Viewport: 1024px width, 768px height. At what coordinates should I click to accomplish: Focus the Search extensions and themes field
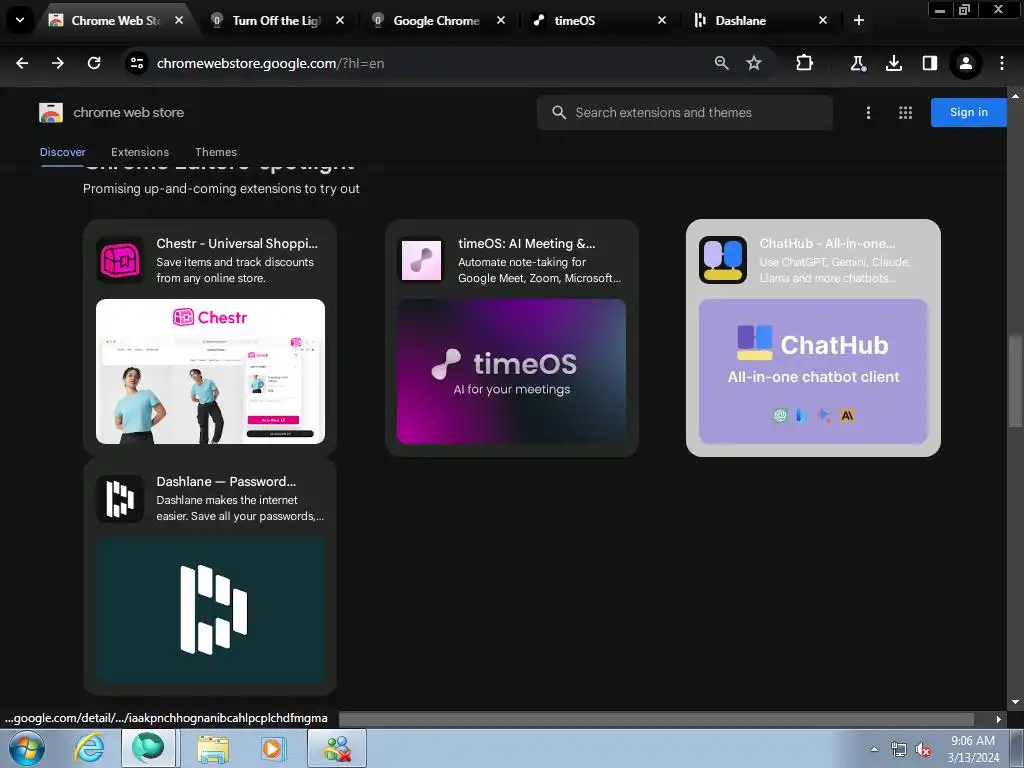click(684, 112)
